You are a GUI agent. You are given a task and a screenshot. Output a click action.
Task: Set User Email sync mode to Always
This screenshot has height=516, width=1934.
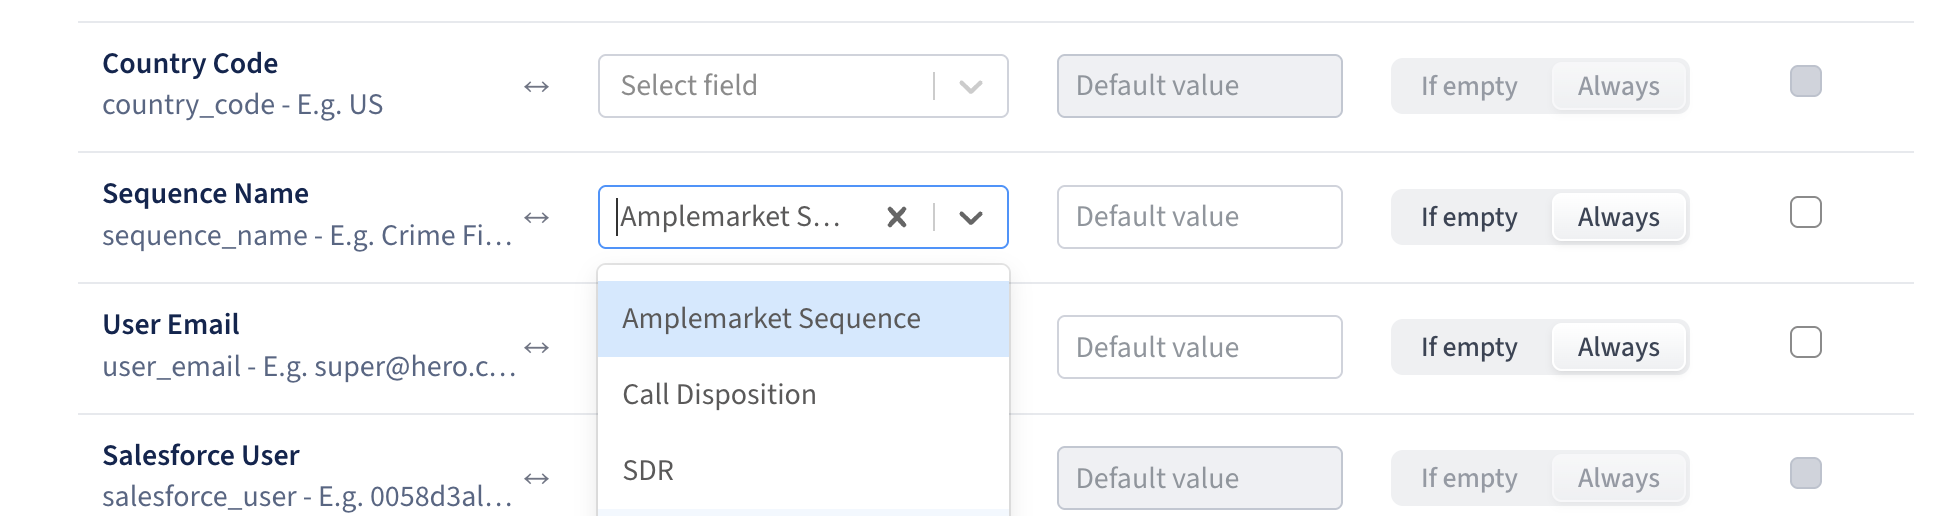point(1618,347)
